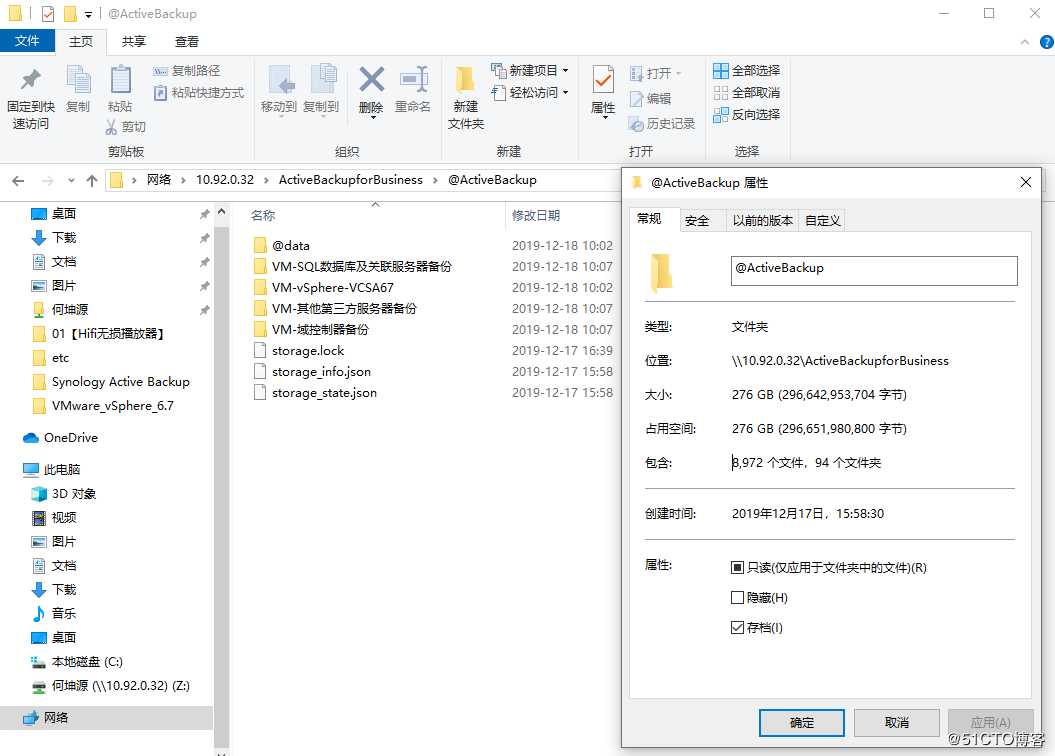Screen dimensions: 1055x756
Task: Click the @ActiveBackup folder name input field
Action: pyautogui.click(x=874, y=270)
